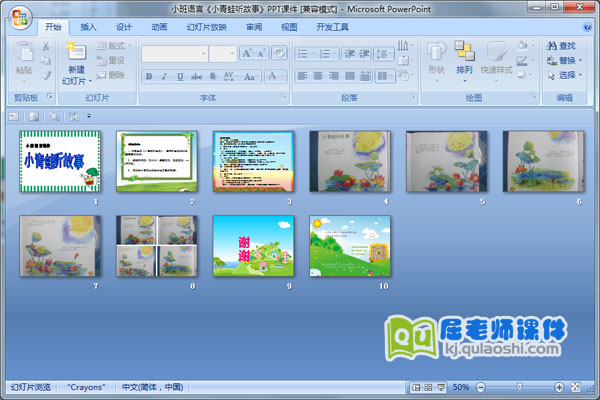Select Justify text alignment
600x400 pixels.
pos(349,76)
